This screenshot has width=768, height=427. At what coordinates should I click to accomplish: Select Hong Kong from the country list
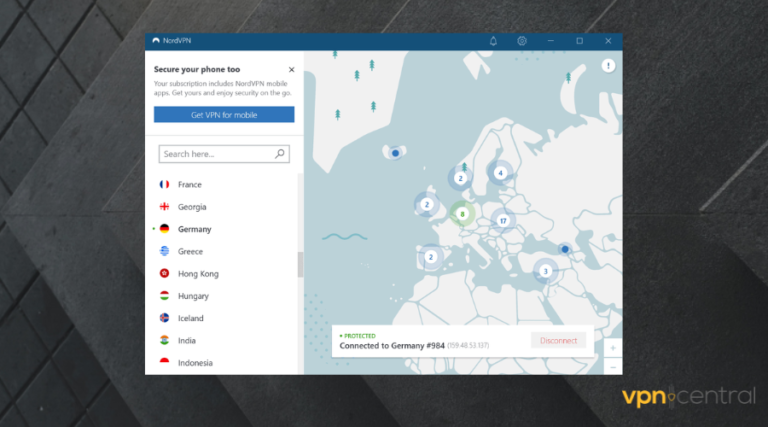(198, 274)
